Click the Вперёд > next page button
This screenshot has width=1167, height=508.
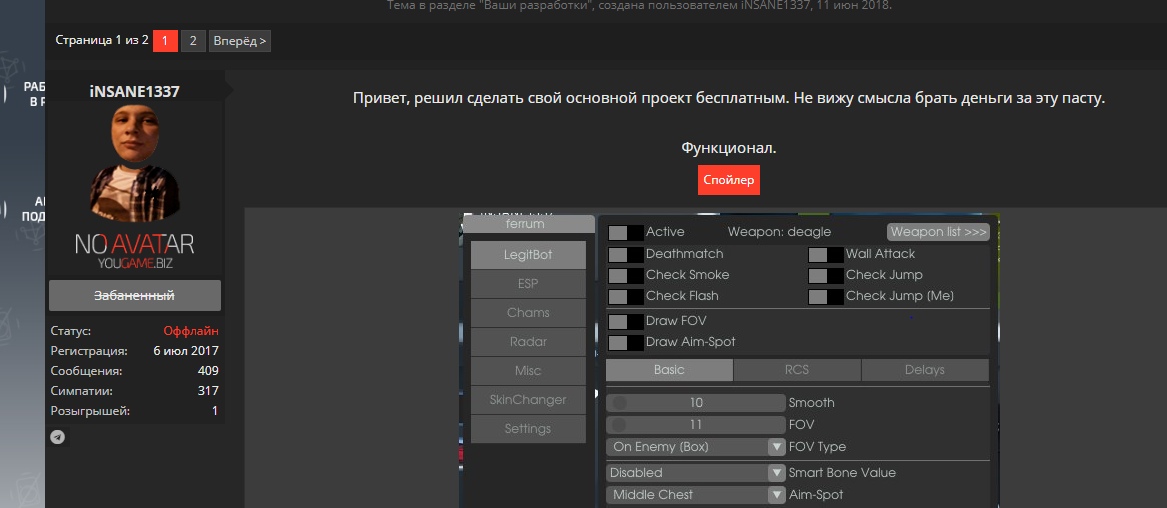240,41
